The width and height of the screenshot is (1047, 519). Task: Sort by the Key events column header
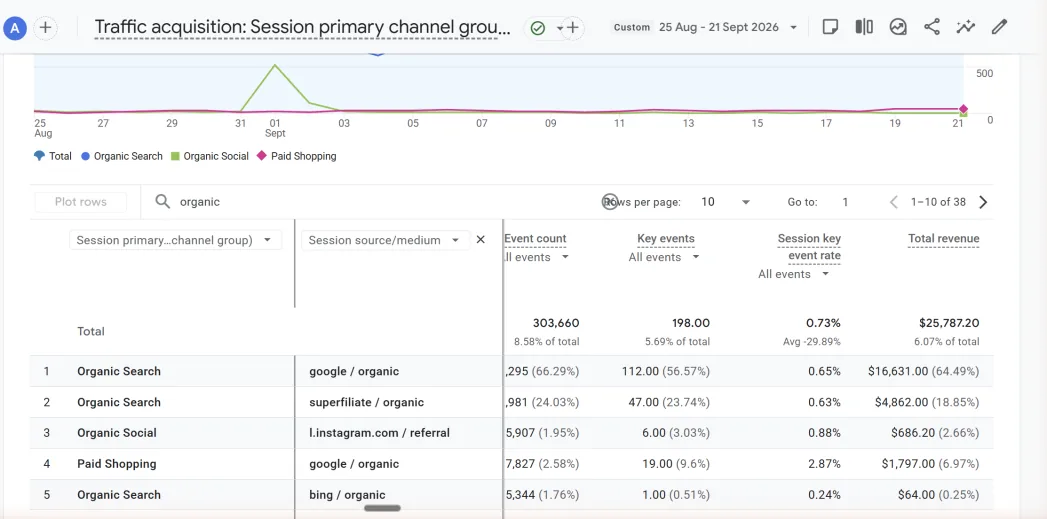[666, 238]
